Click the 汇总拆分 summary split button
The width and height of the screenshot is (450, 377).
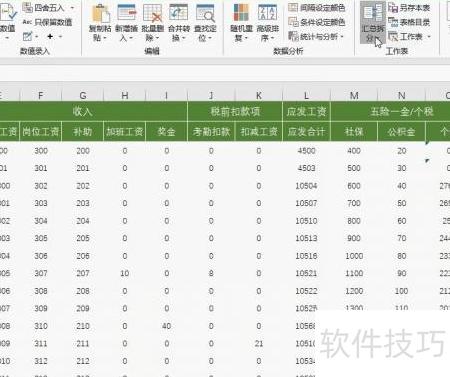point(373,23)
